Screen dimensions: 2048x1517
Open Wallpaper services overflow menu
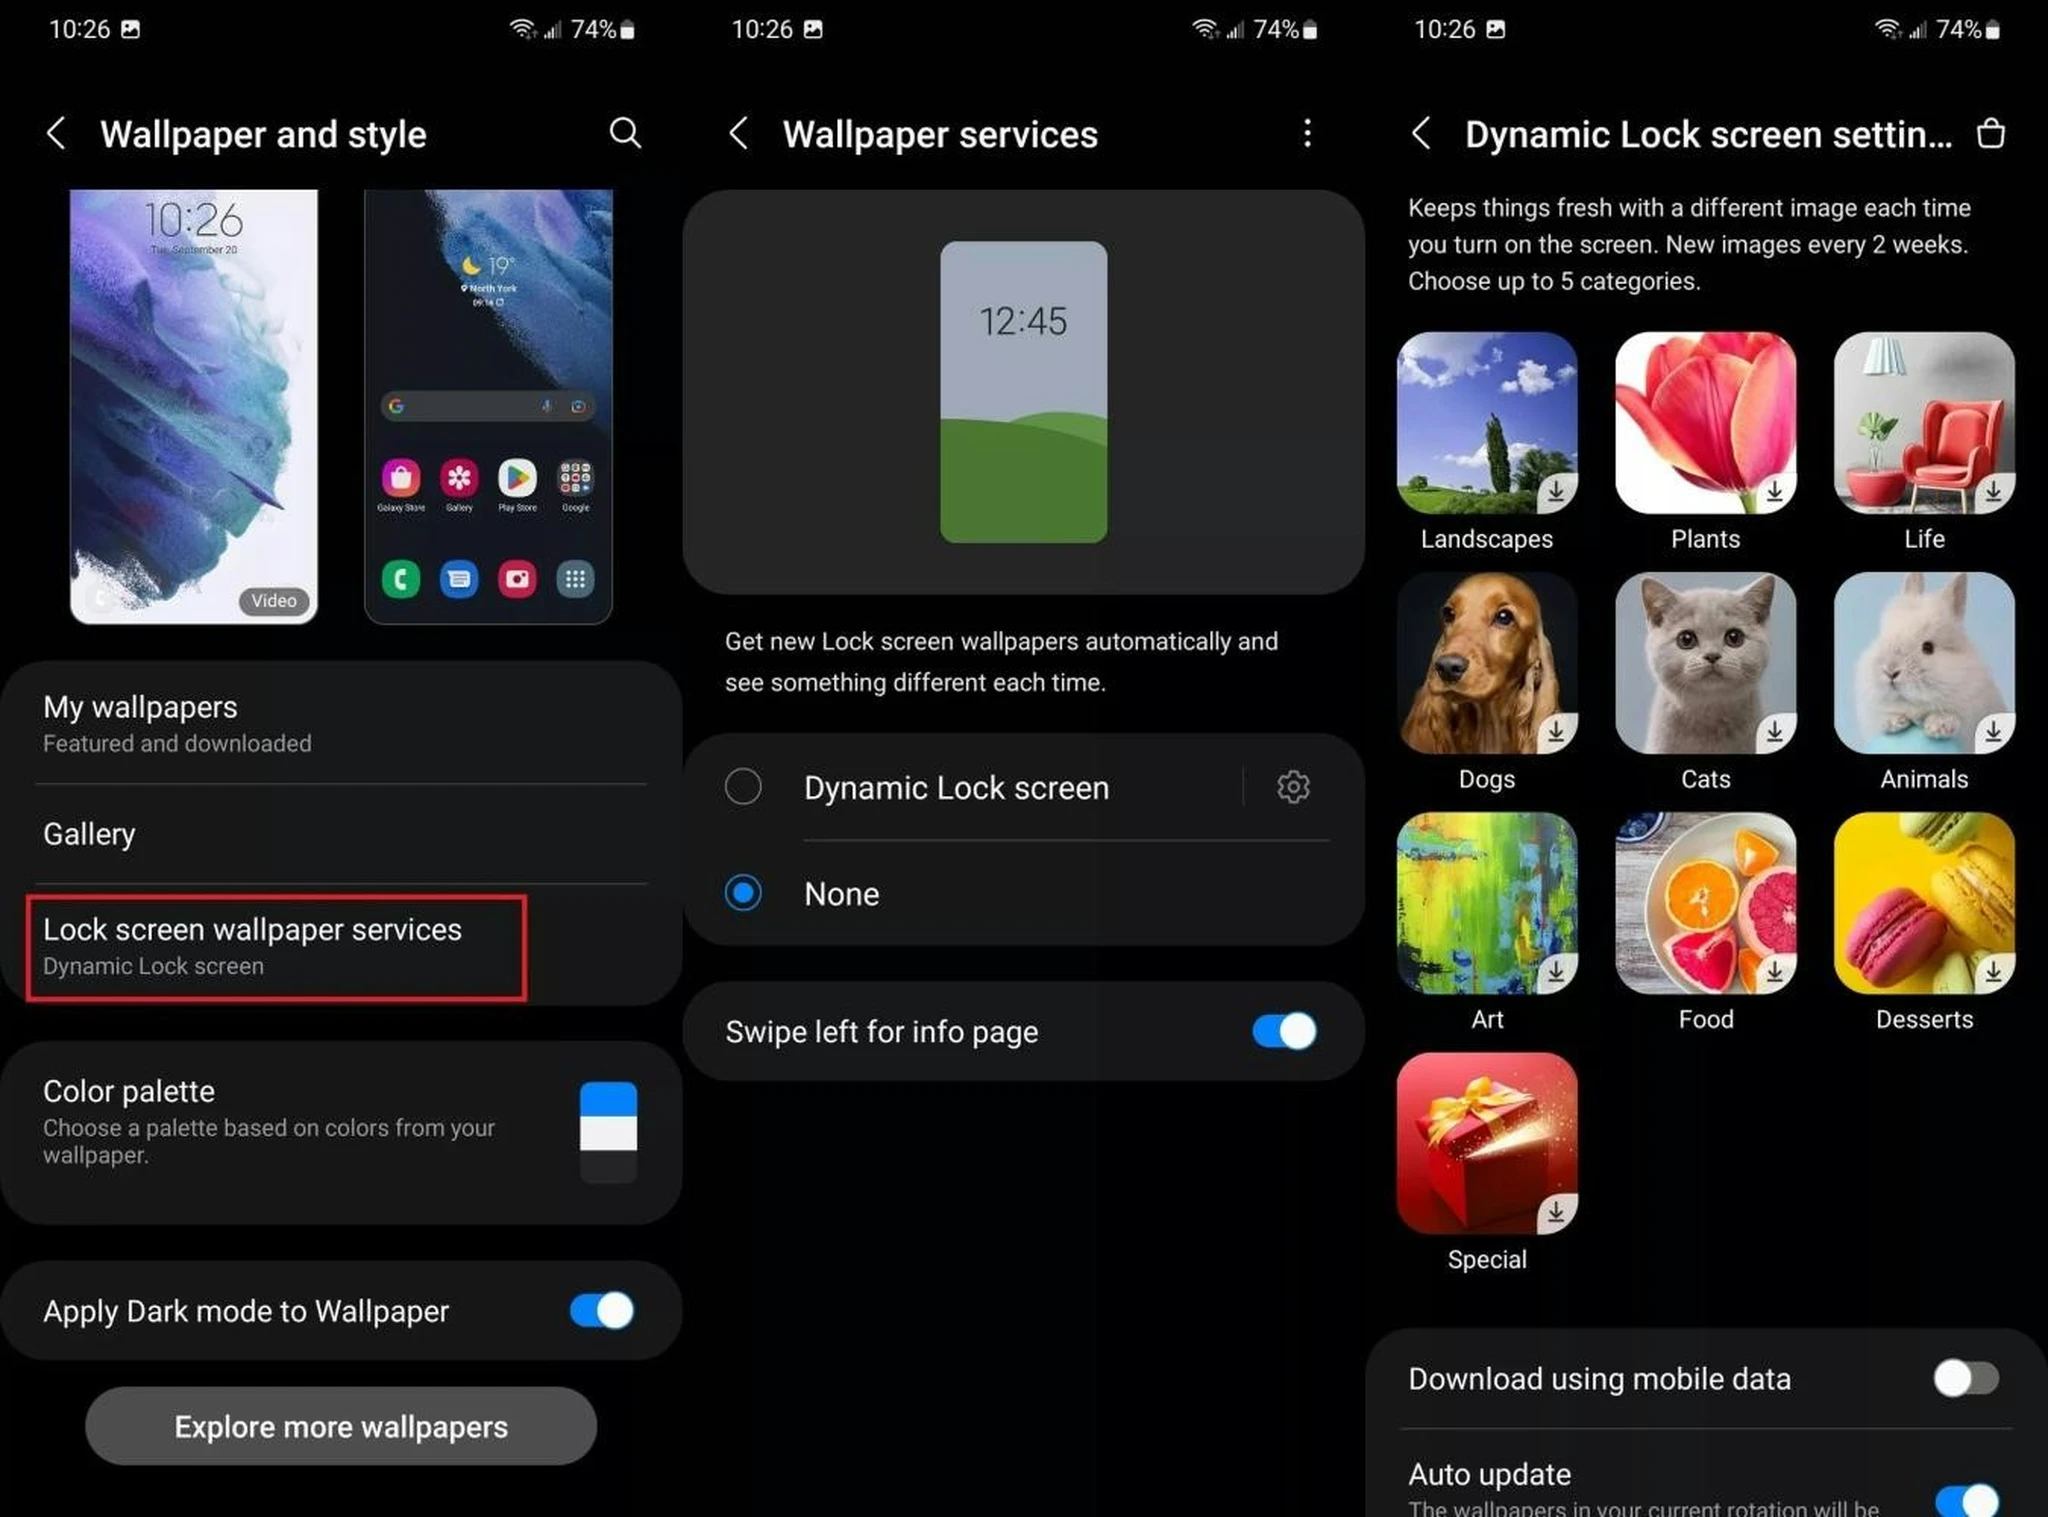pyautogui.click(x=1307, y=132)
